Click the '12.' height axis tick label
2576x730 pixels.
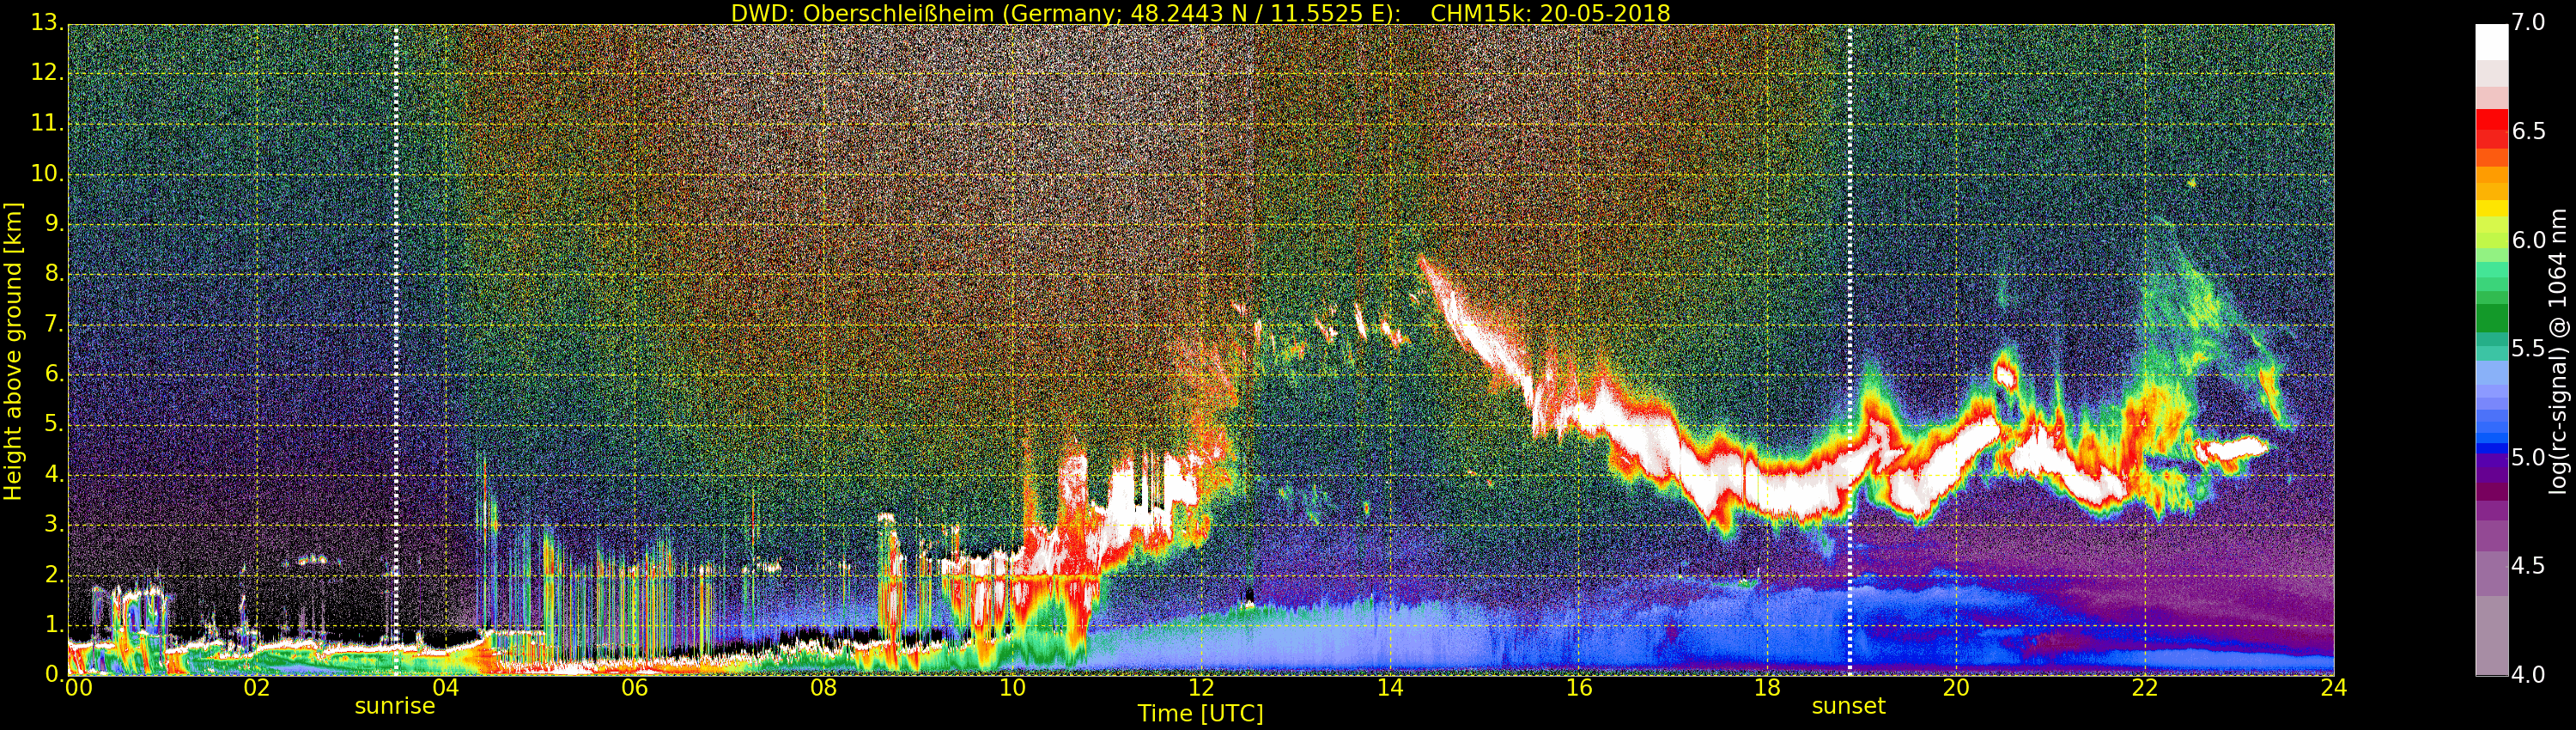[x=47, y=74]
